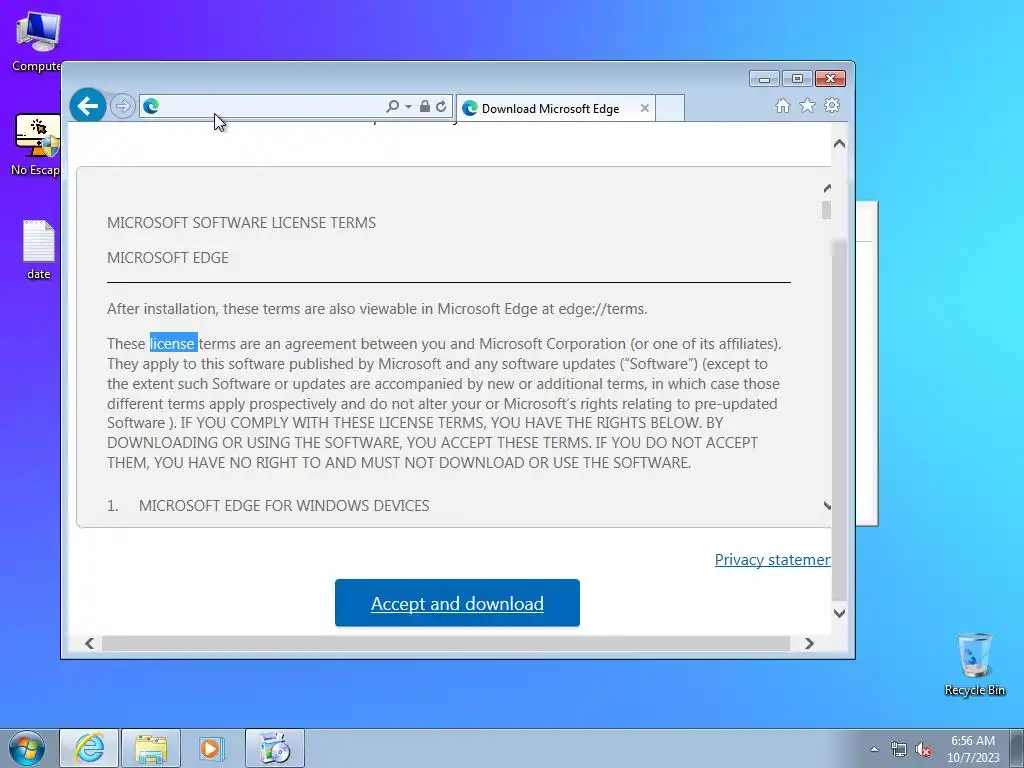Viewport: 1024px width, 768px height.
Task: Click the Accept and download button
Action: (x=457, y=603)
